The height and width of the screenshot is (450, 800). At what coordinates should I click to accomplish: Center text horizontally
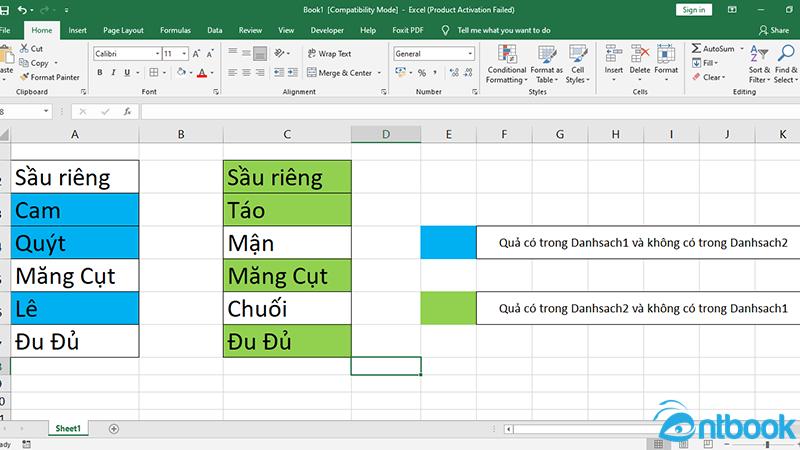246,72
